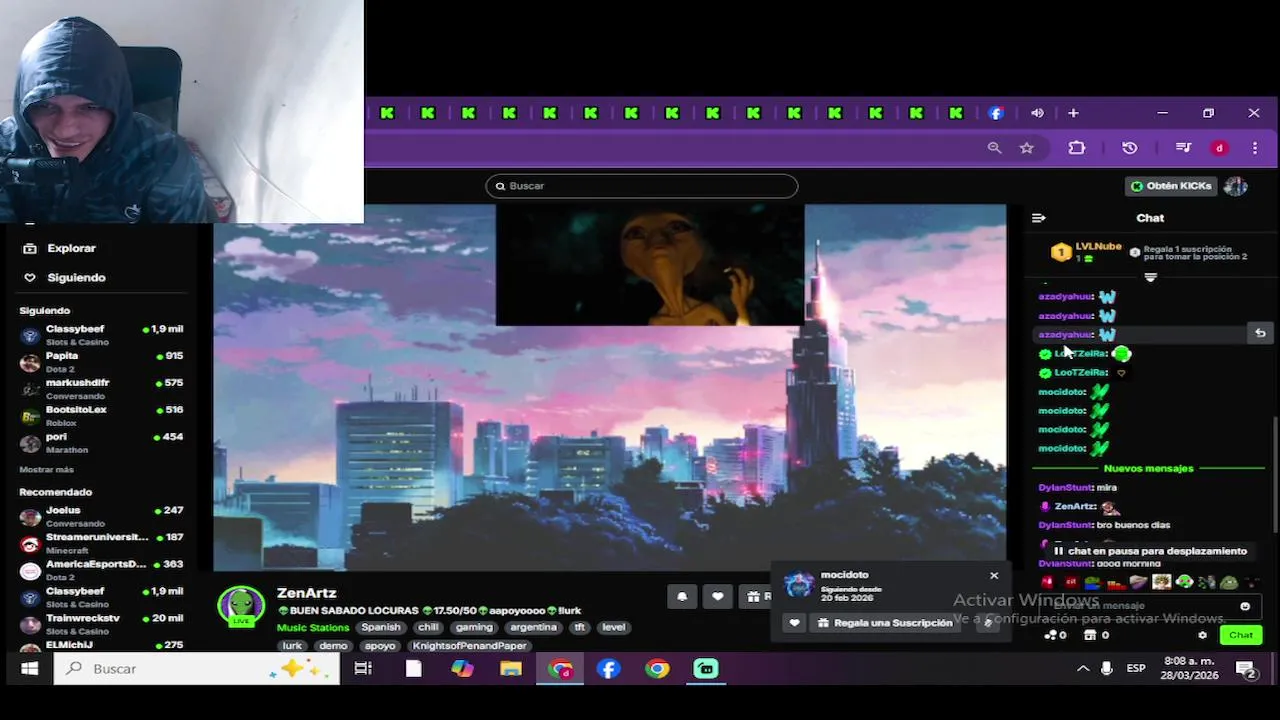Open the pori Marathon channel
Screen dimensions: 1280x720
[102, 443]
